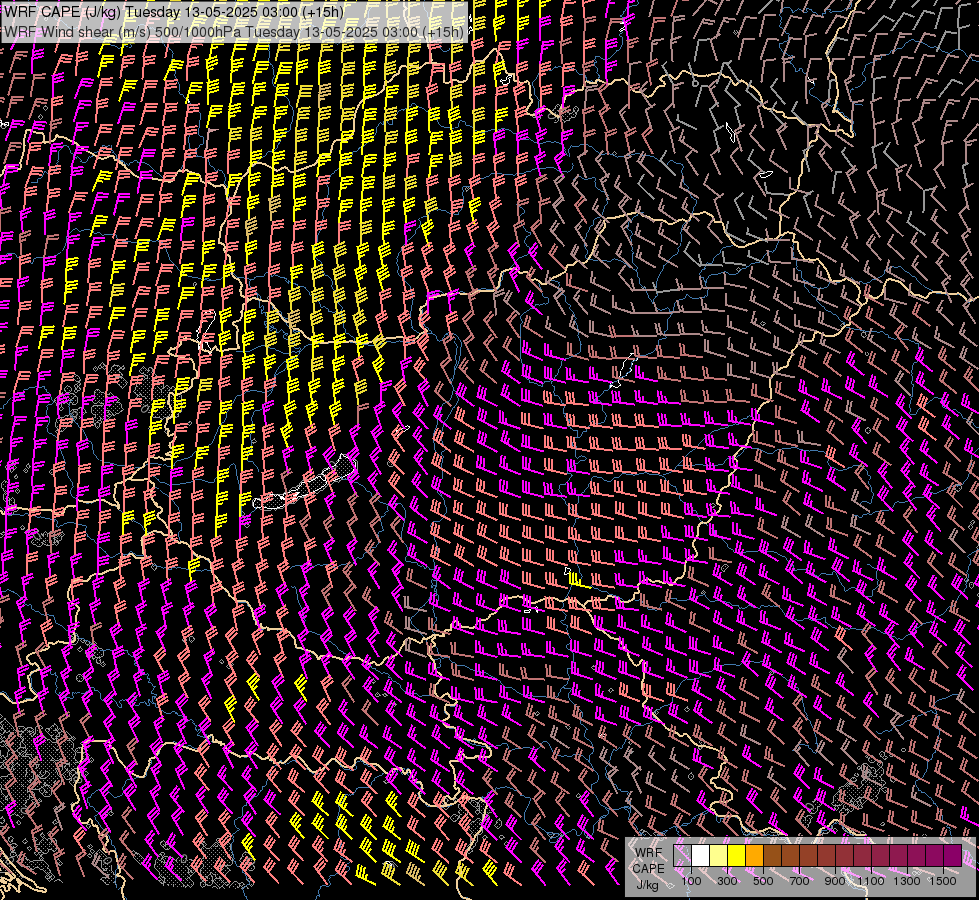Choose the orange 400–500 CAPE legend swatch
Viewport: 979px width, 900px height.
pyautogui.click(x=754, y=856)
